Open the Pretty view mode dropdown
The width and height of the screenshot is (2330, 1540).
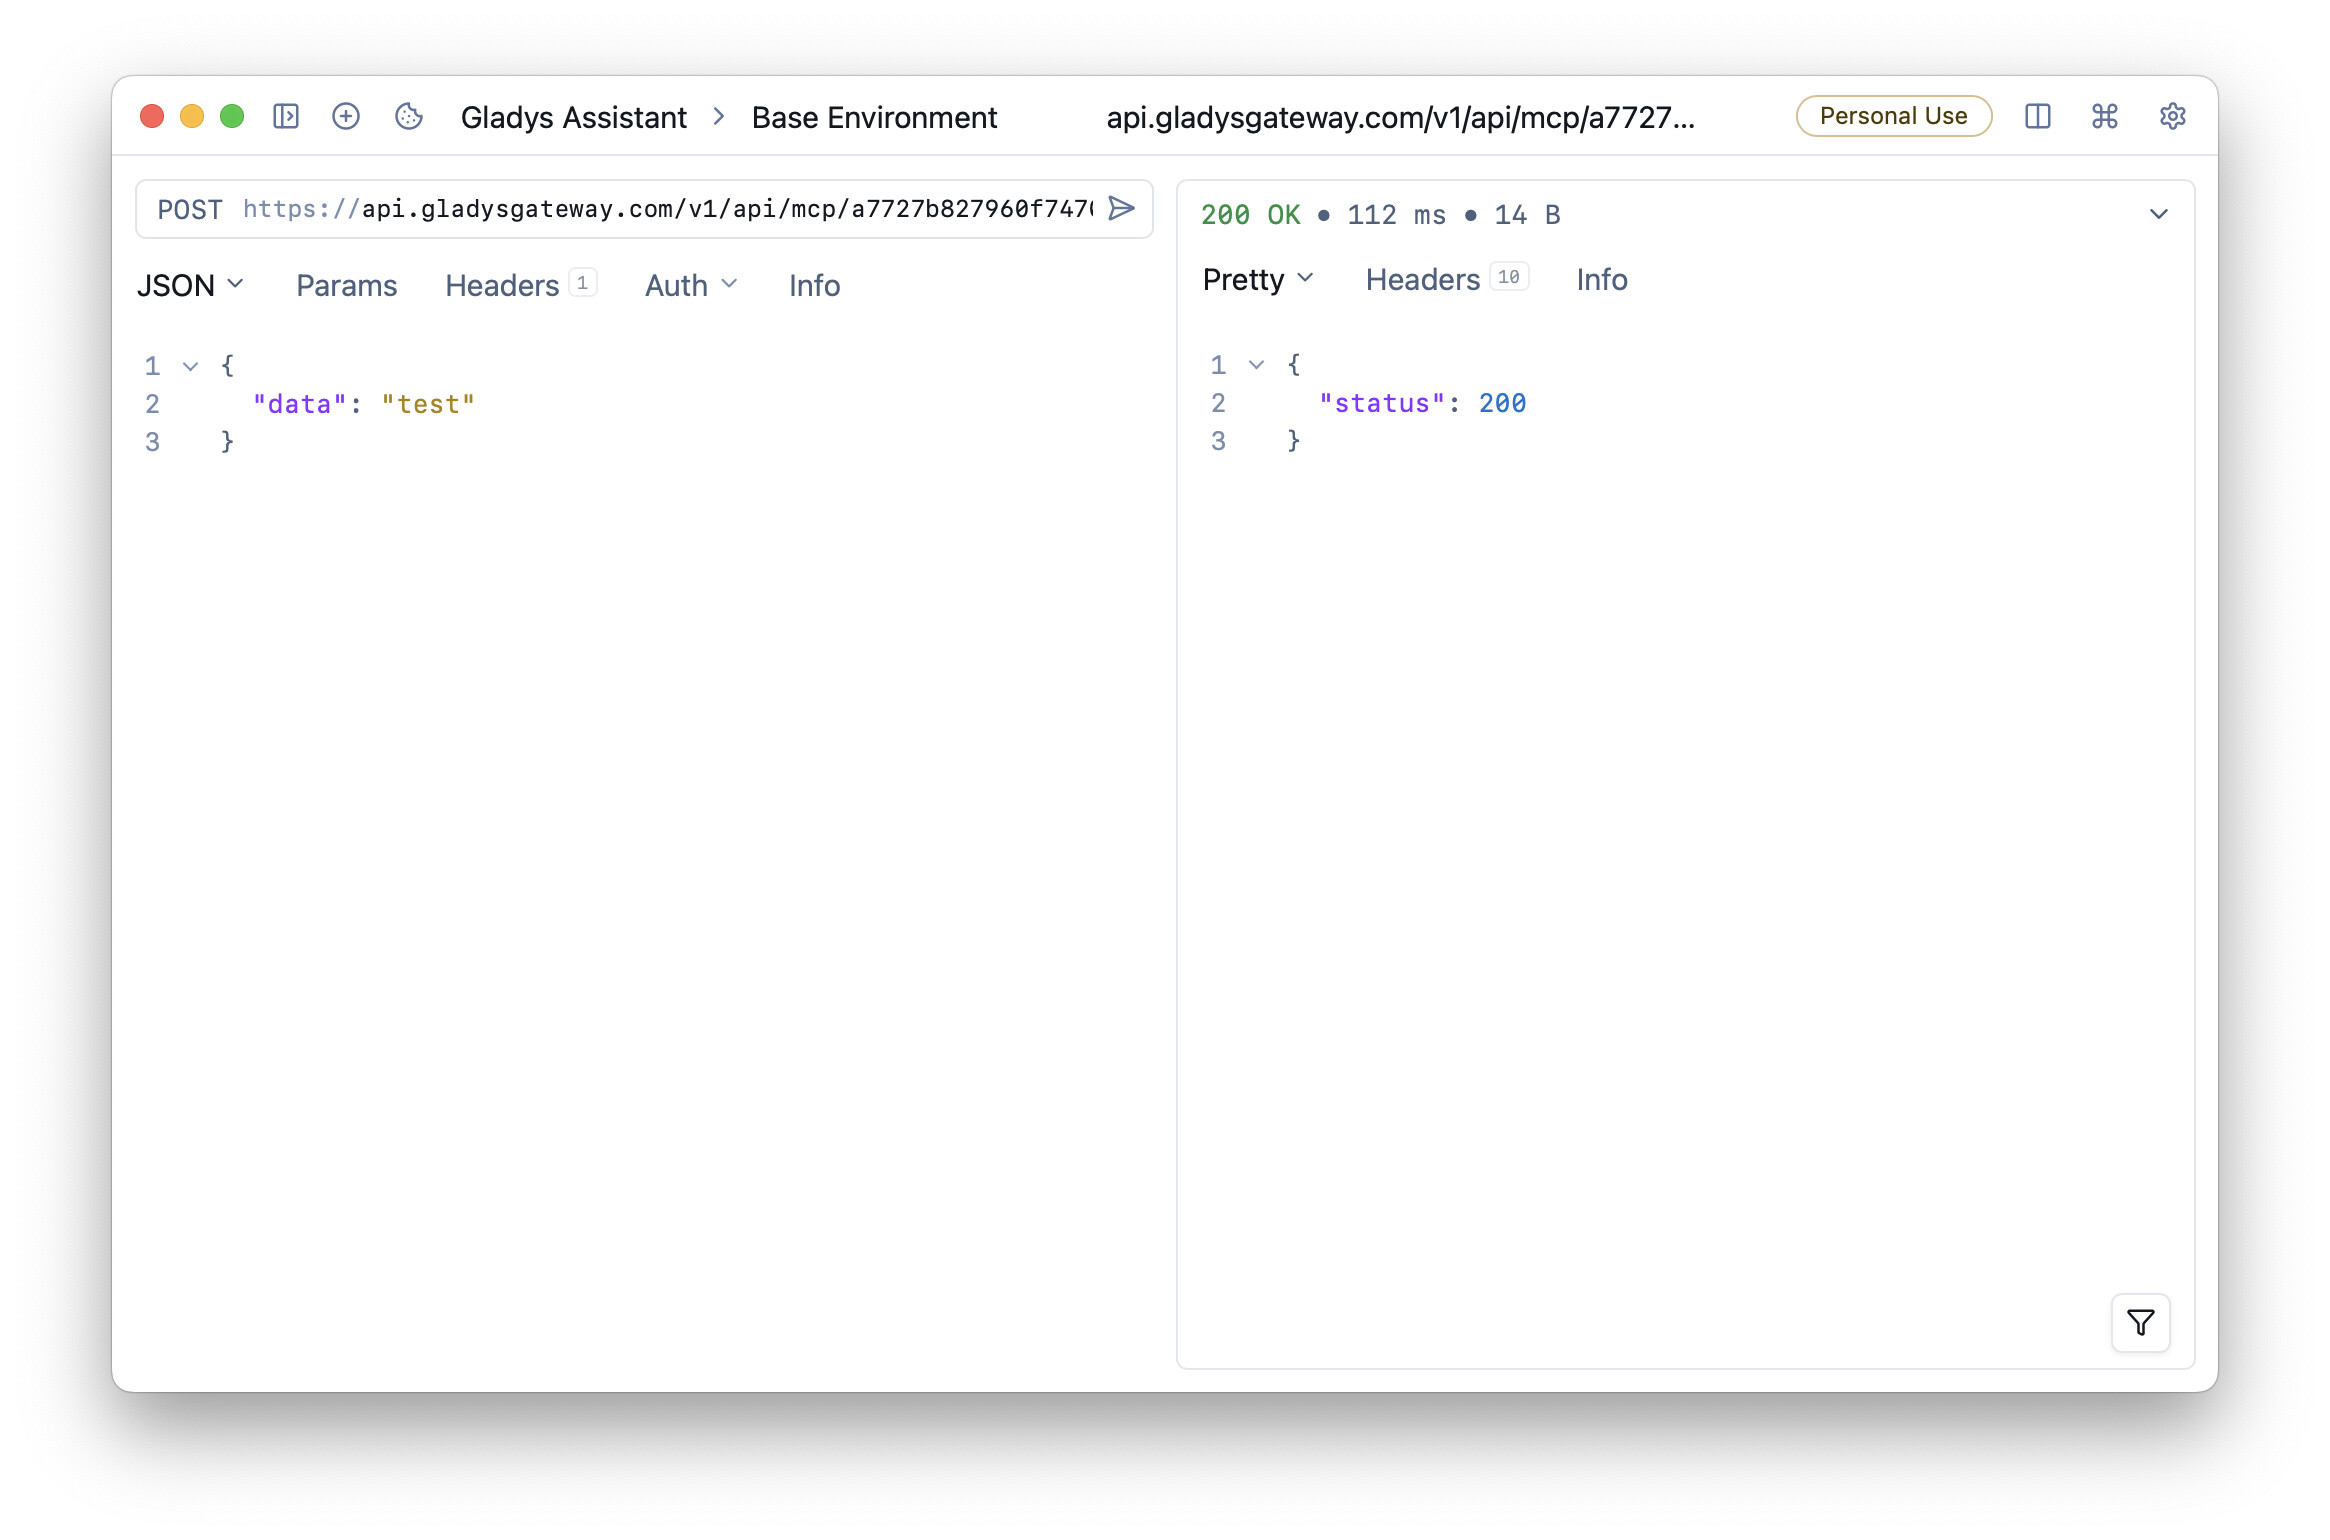1257,280
